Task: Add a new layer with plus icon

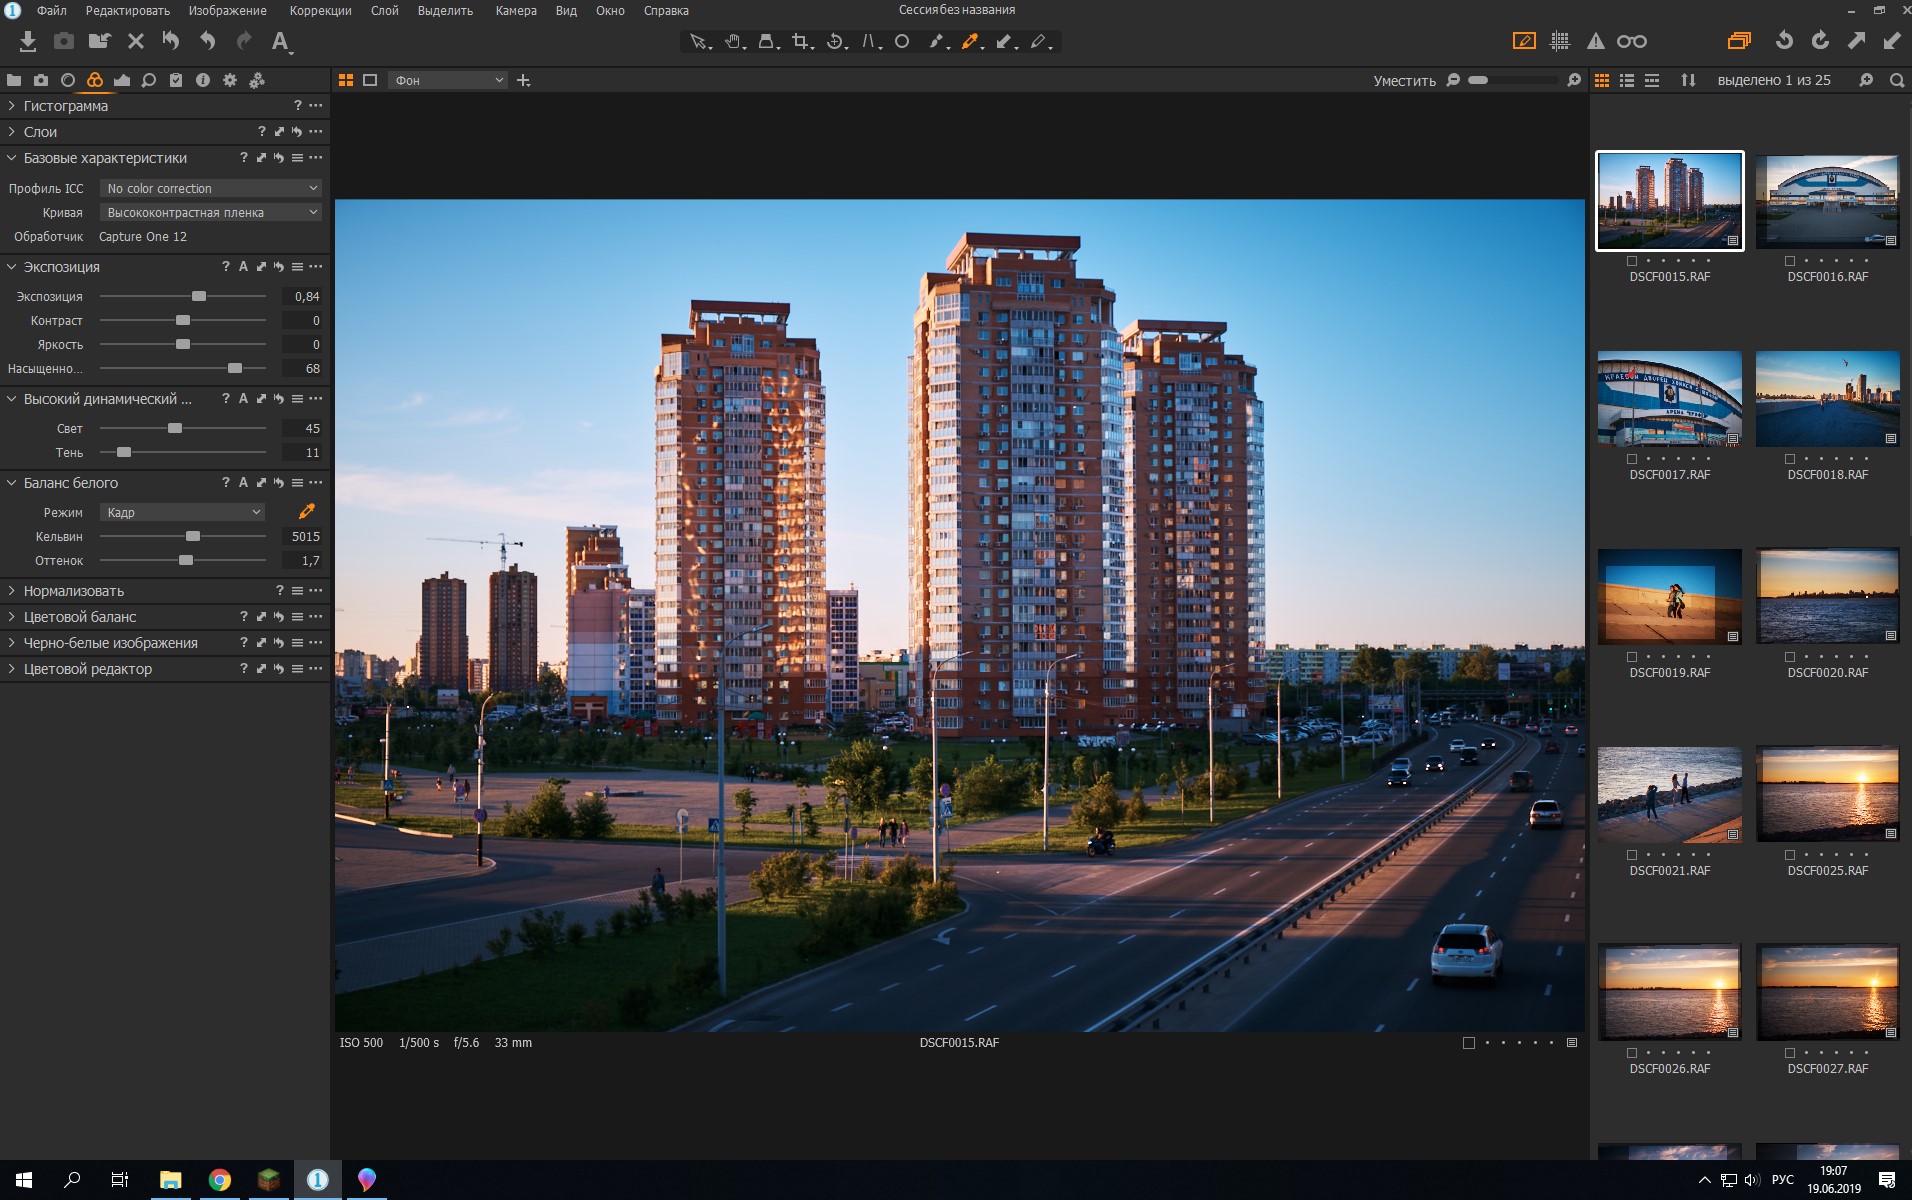Action: coord(523,80)
